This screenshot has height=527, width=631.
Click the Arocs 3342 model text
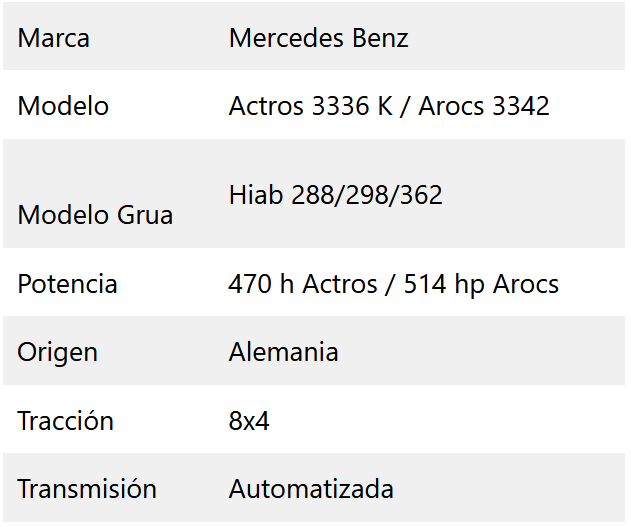(484, 106)
